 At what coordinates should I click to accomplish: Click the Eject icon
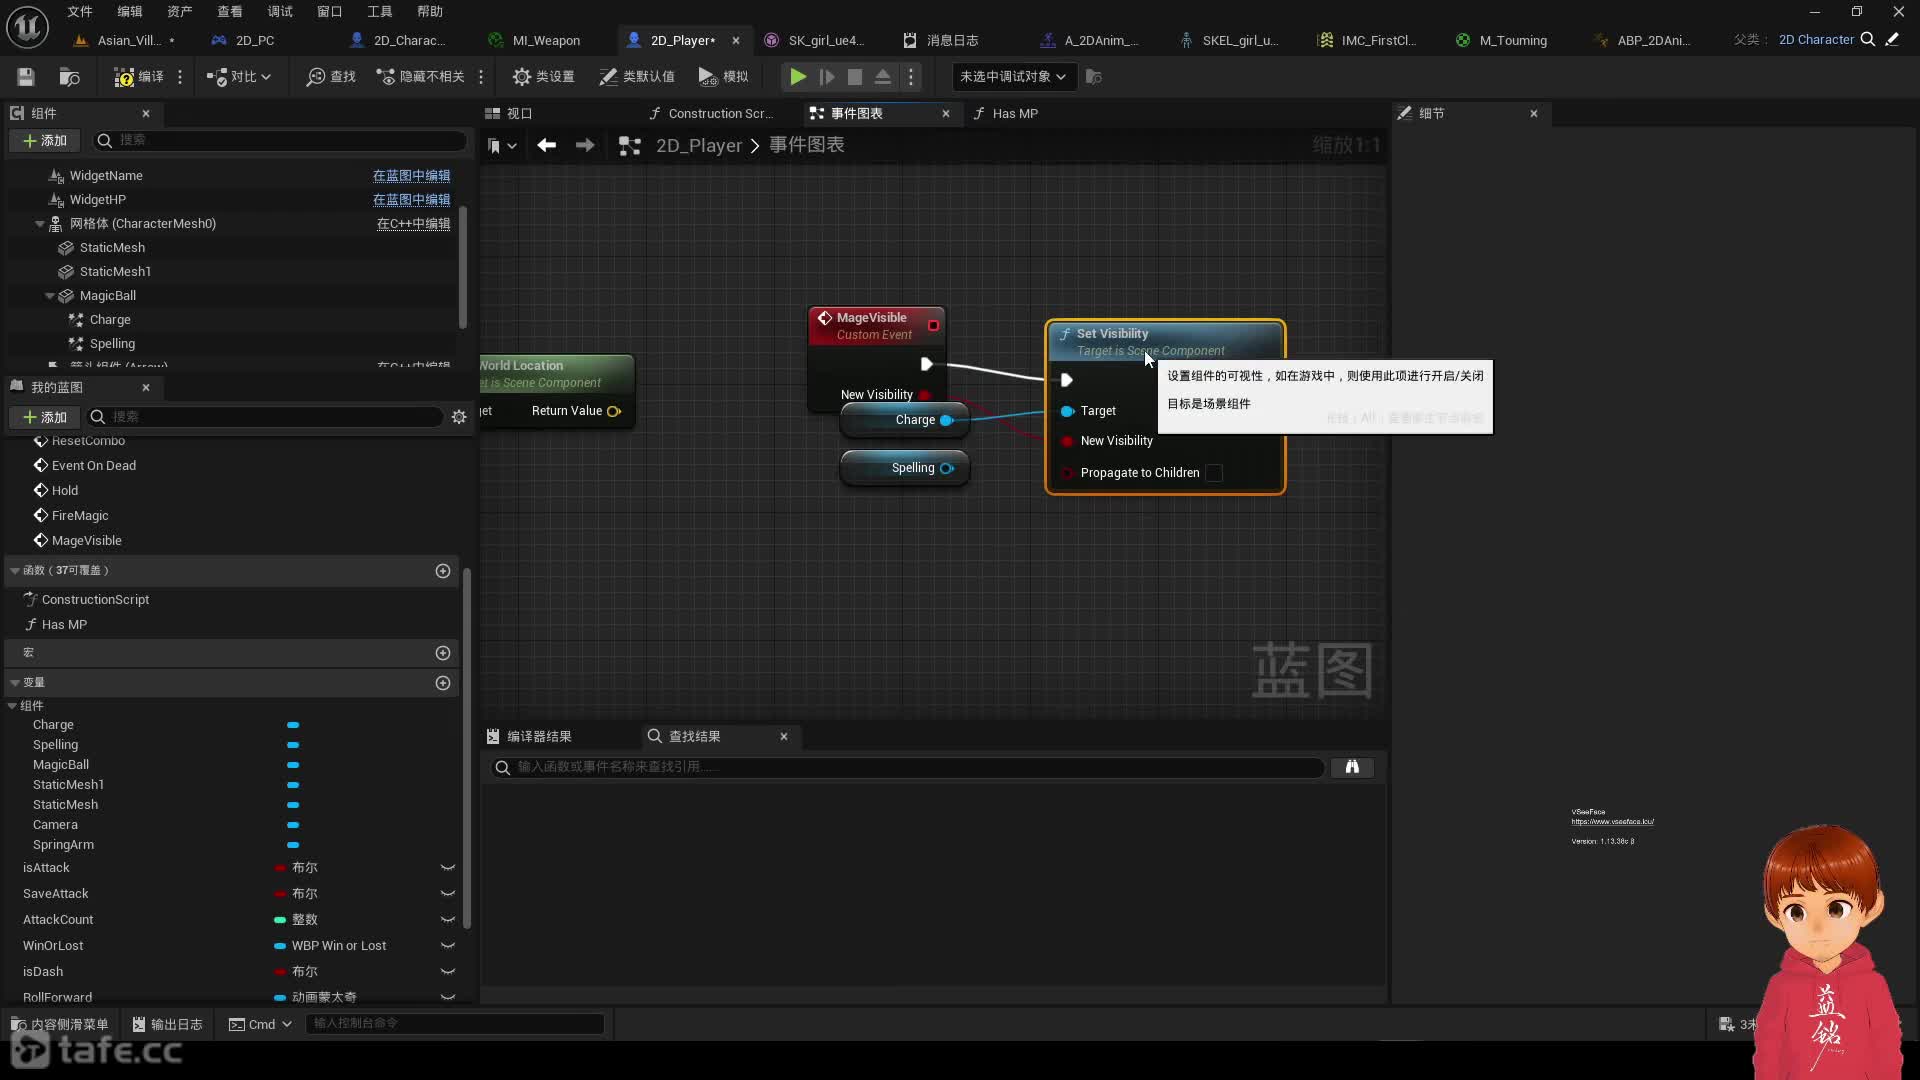pyautogui.click(x=883, y=77)
